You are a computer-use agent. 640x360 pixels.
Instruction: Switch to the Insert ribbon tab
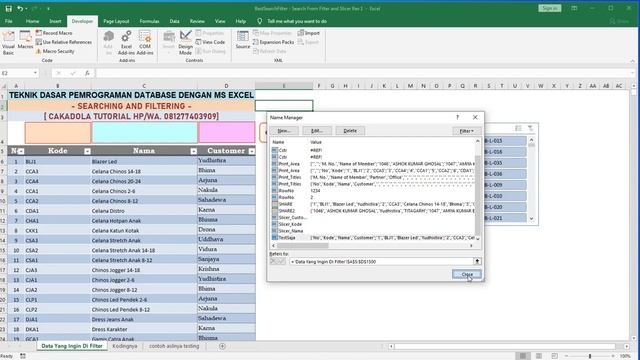click(x=55, y=21)
